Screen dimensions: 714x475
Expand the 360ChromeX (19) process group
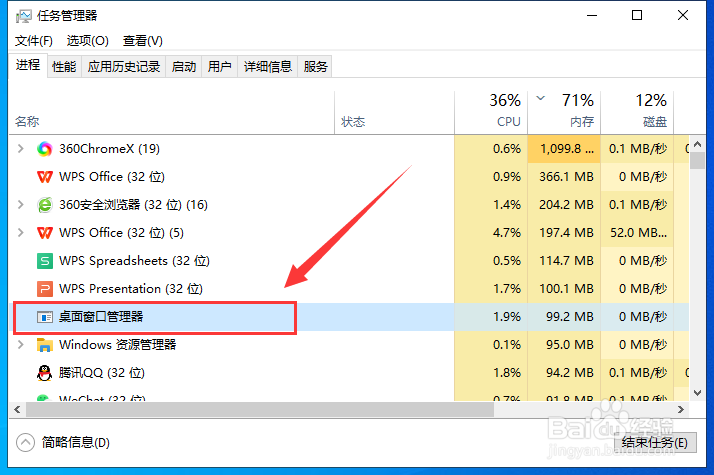(x=20, y=148)
